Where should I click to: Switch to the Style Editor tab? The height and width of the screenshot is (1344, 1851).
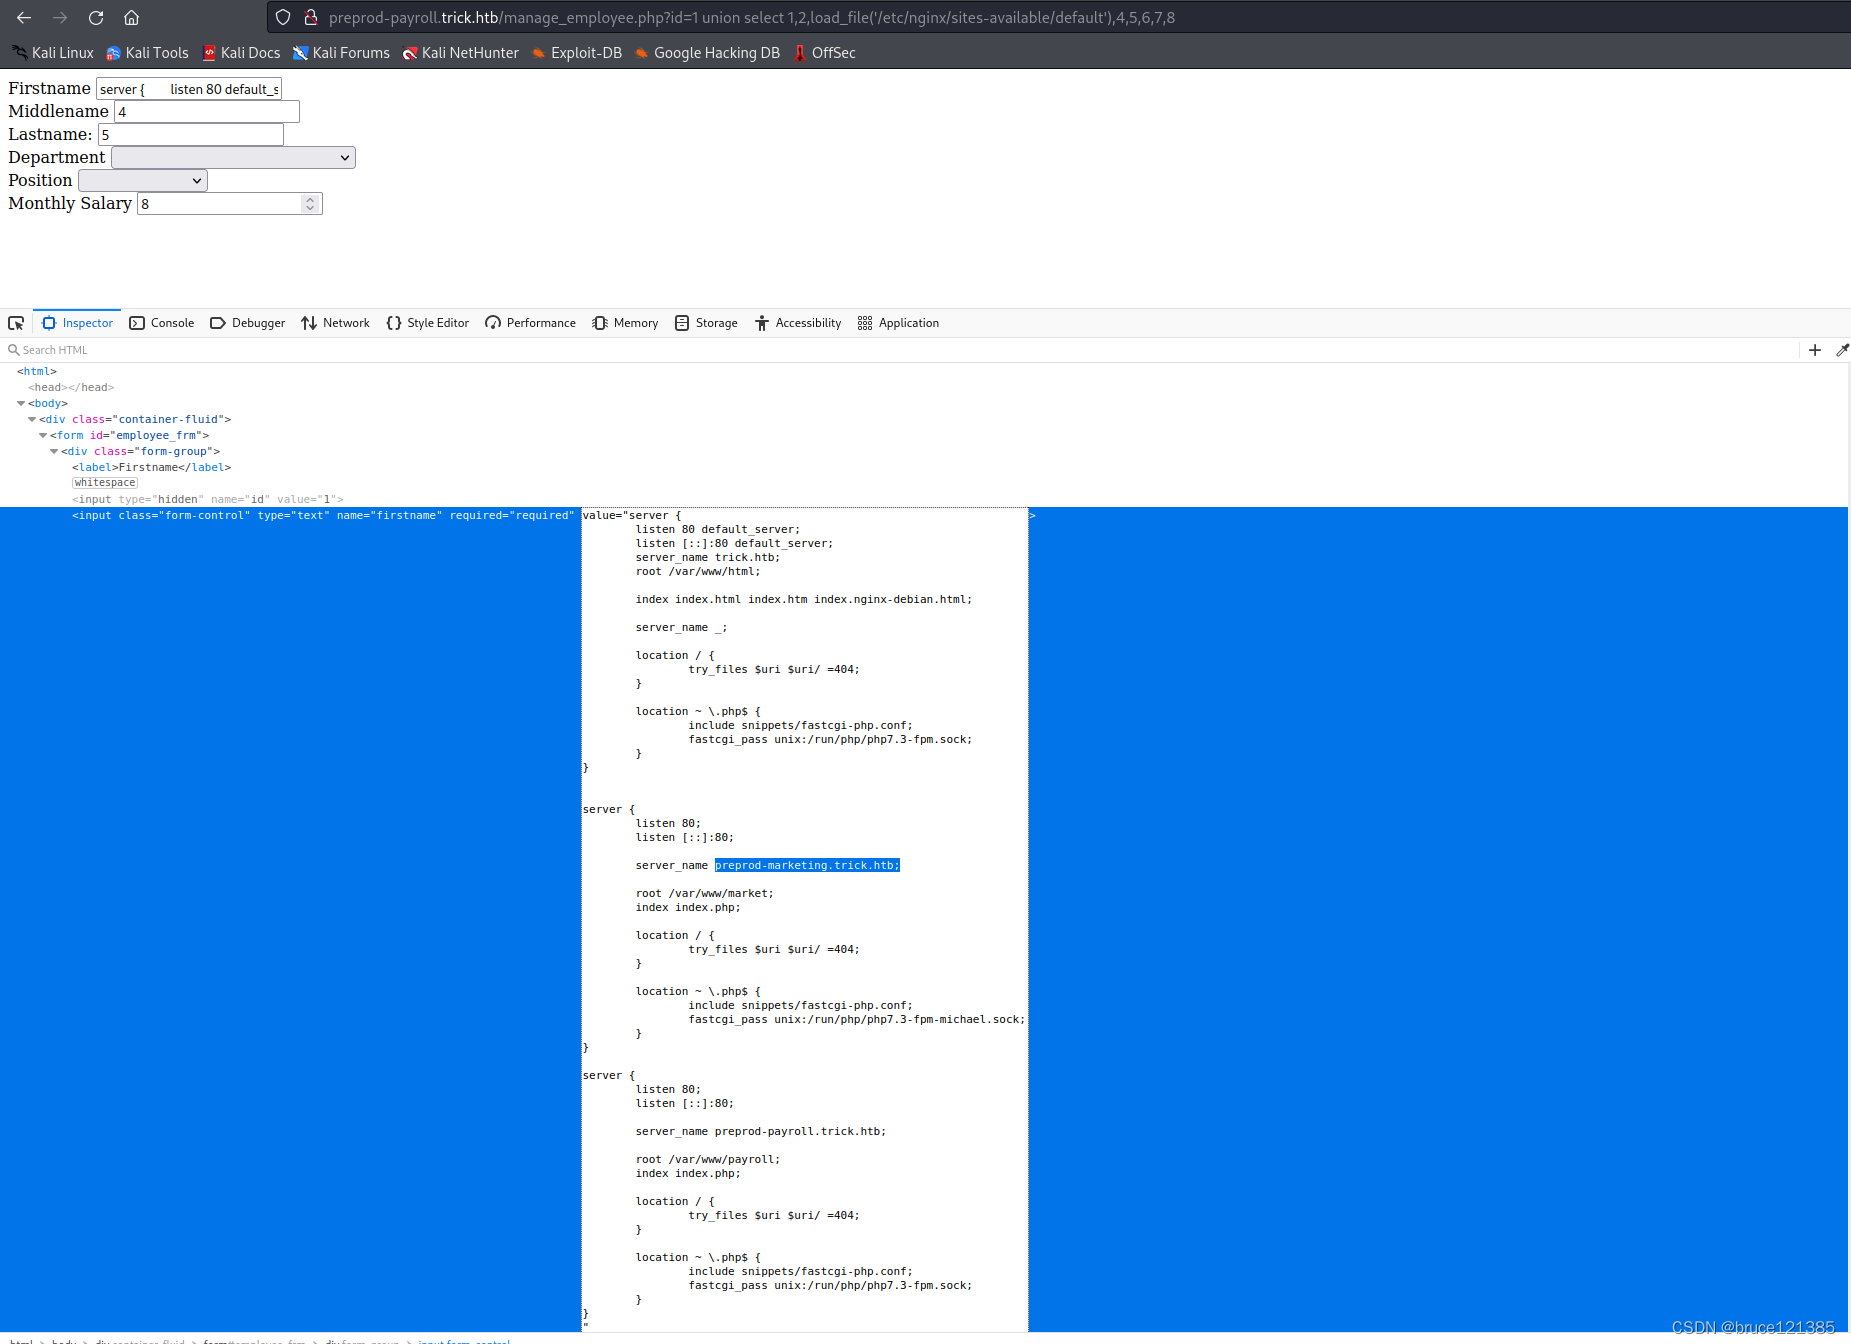click(x=428, y=323)
